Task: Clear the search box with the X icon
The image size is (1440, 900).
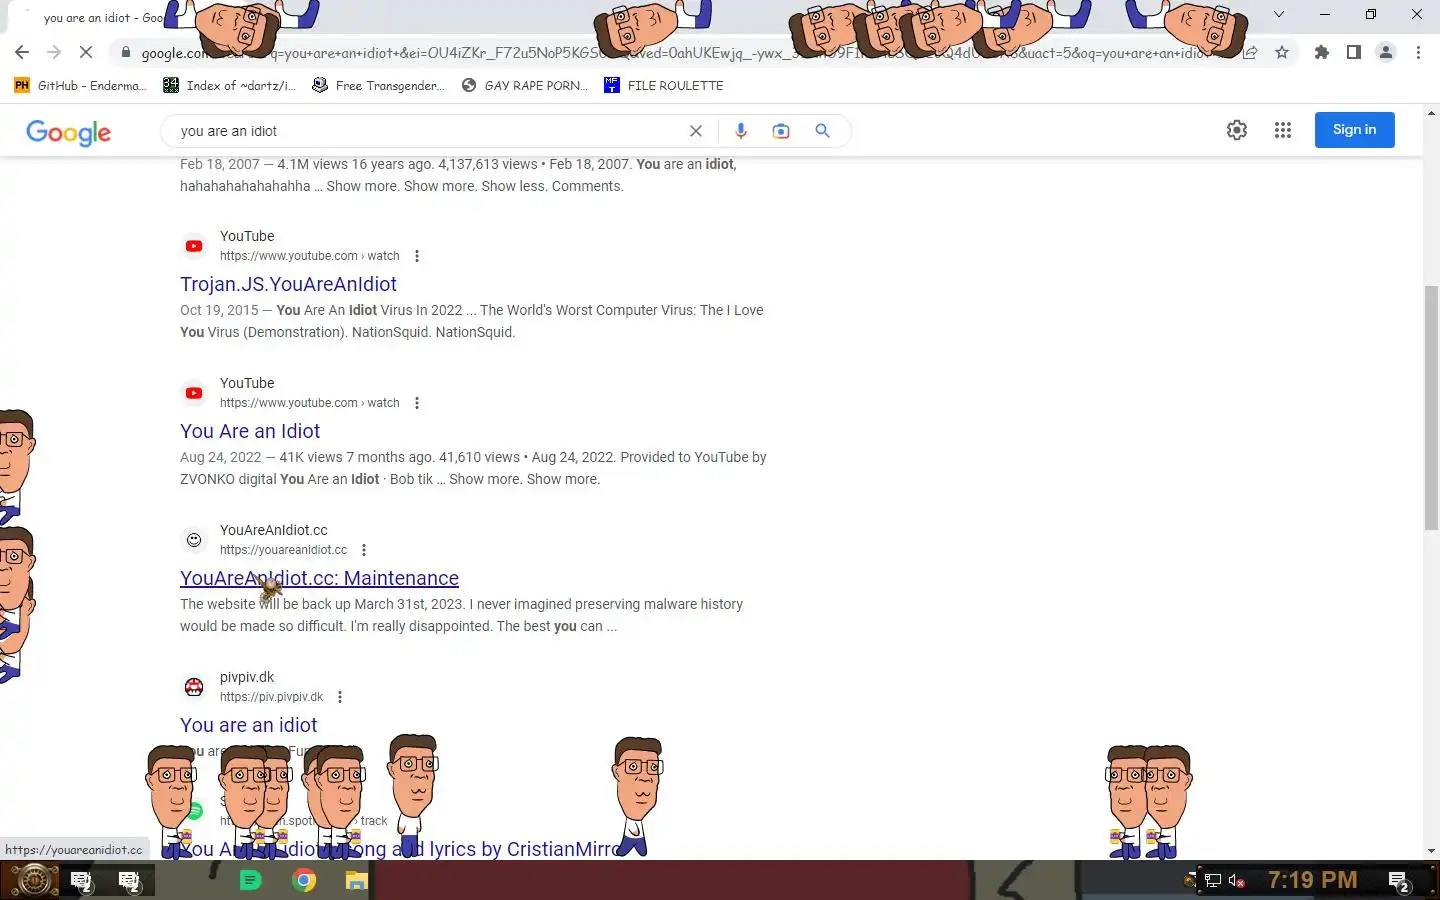Action: click(x=696, y=131)
